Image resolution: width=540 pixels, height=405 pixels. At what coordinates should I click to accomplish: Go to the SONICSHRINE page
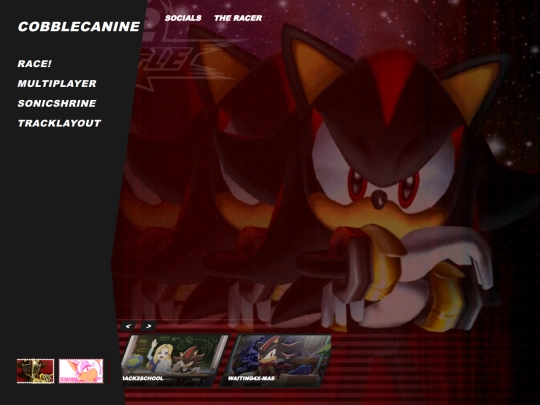pos(57,103)
